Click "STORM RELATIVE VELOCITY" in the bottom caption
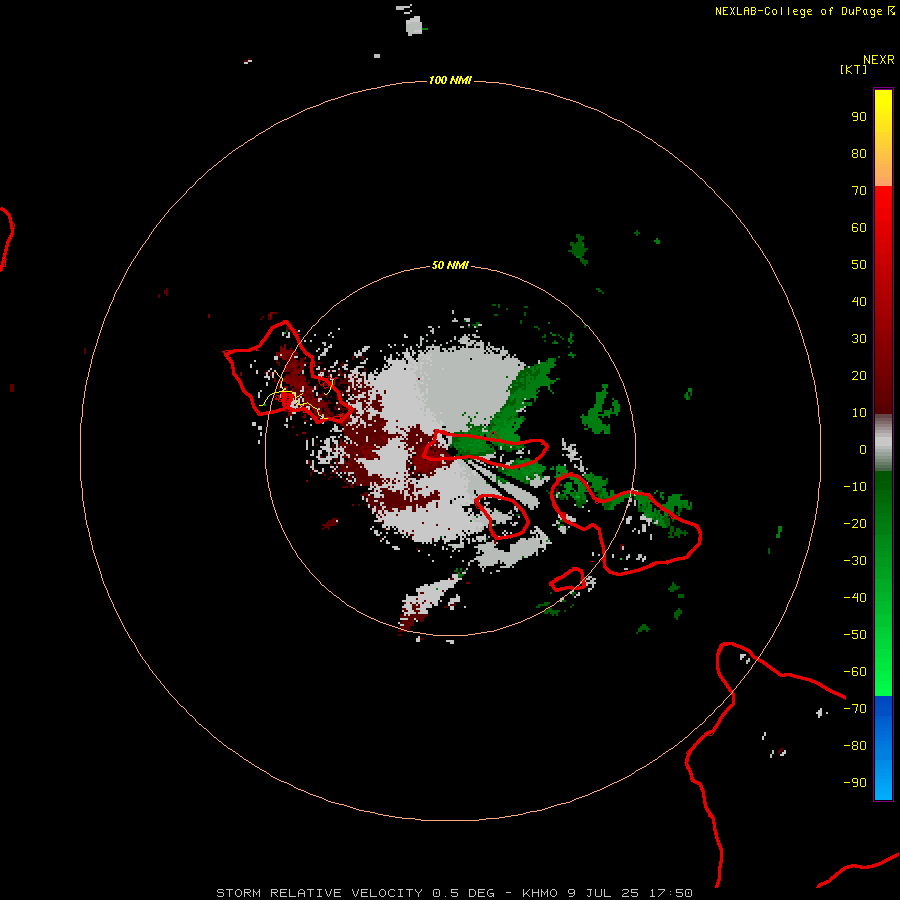This screenshot has height=900, width=900. click(320, 893)
